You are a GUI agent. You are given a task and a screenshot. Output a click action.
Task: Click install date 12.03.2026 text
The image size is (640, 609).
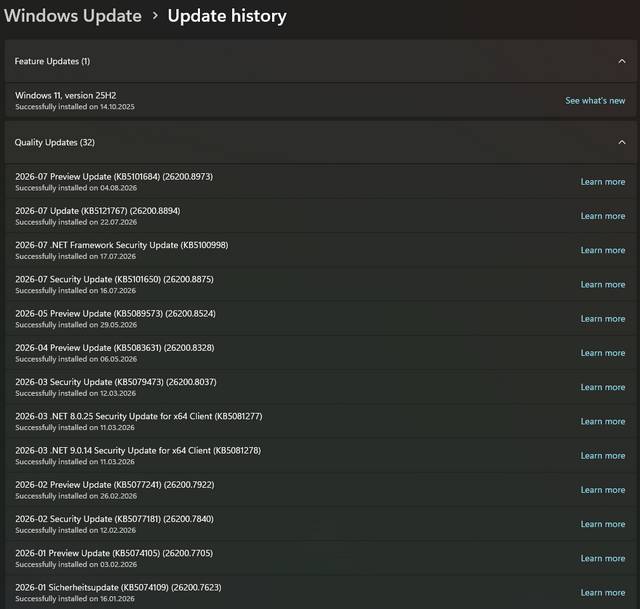click(x=118, y=394)
